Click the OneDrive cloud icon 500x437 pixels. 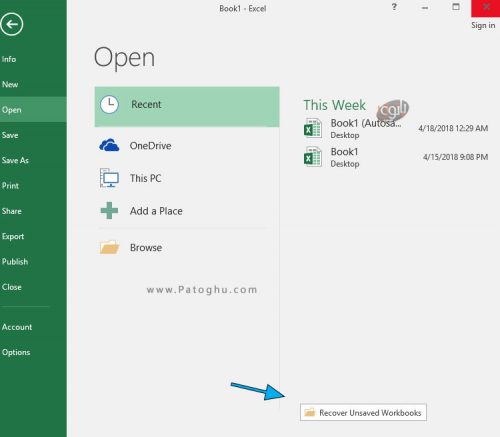click(109, 145)
